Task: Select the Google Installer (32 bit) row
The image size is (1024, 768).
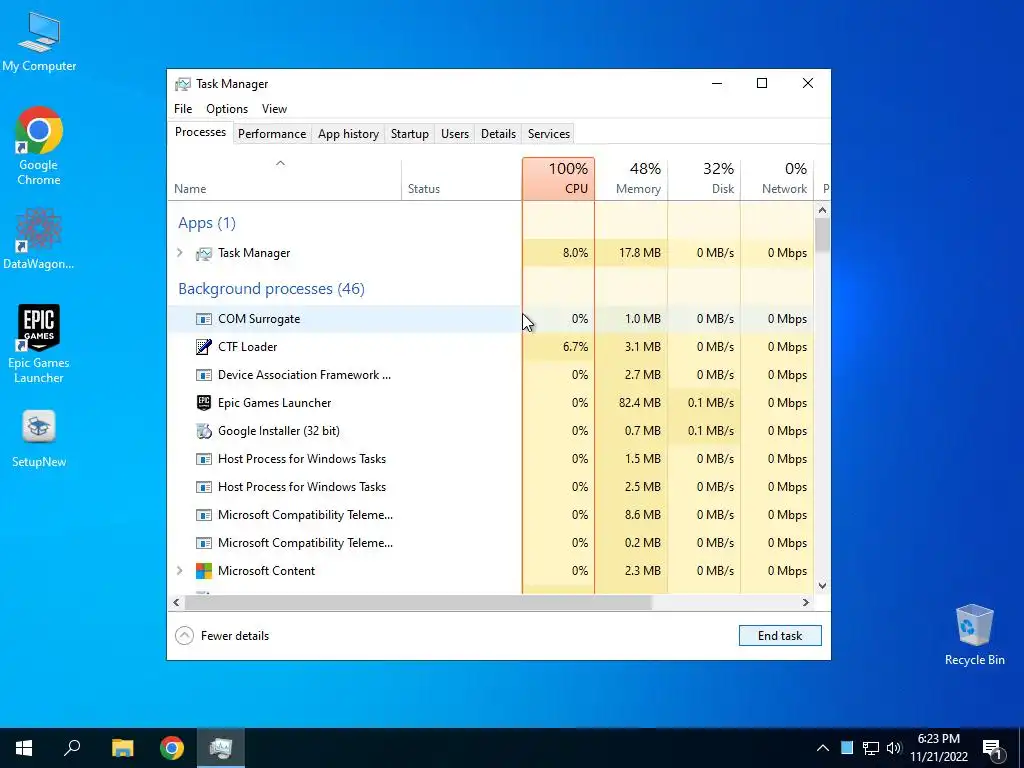Action: tap(491, 431)
